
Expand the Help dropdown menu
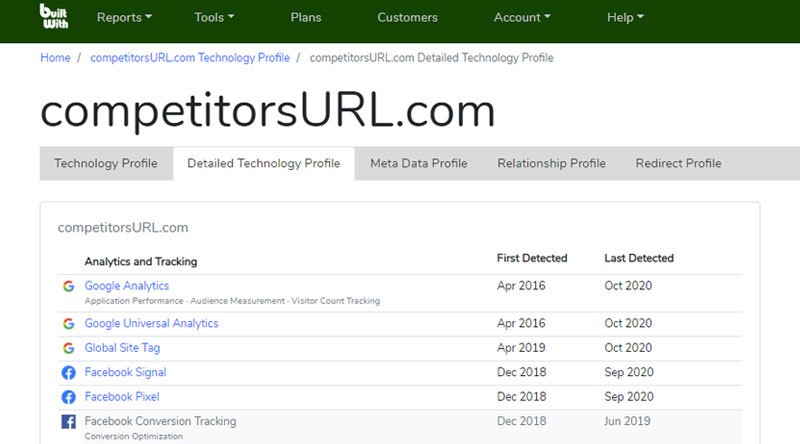625,17
